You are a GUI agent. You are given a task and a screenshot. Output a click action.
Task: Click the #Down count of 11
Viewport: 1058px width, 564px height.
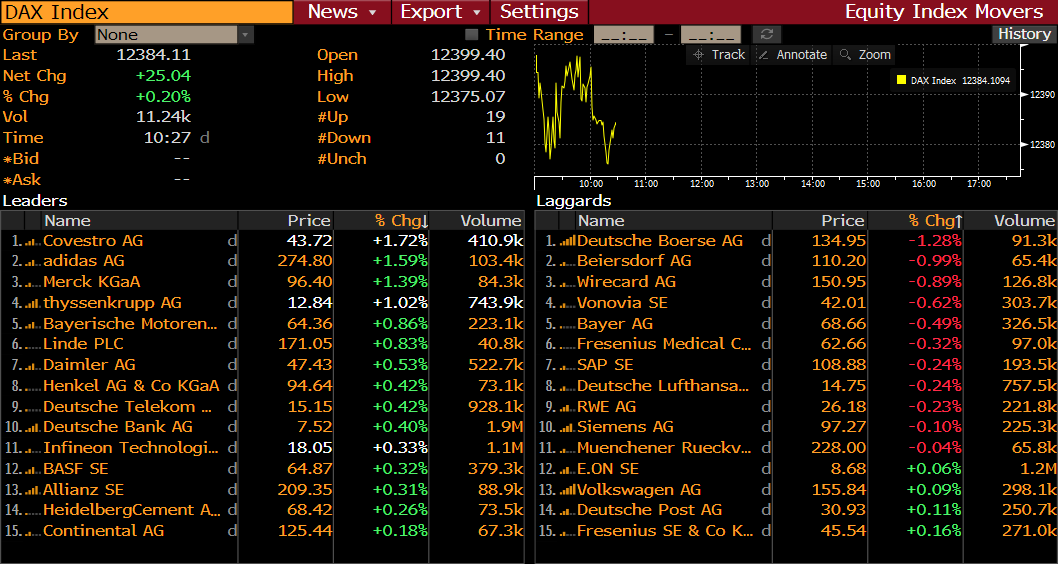[496, 138]
